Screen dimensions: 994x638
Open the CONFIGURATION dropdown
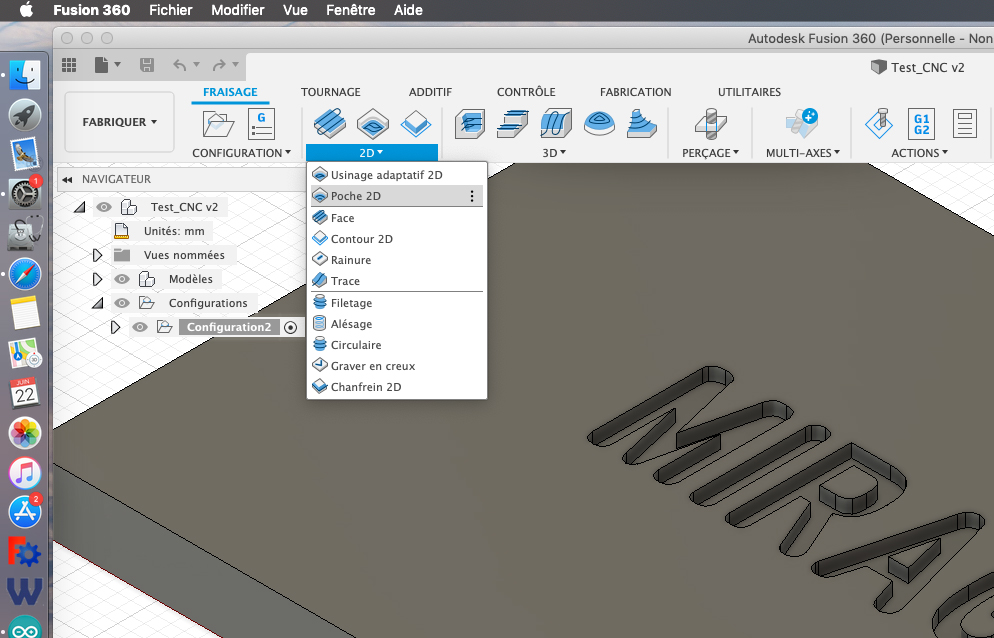242,153
